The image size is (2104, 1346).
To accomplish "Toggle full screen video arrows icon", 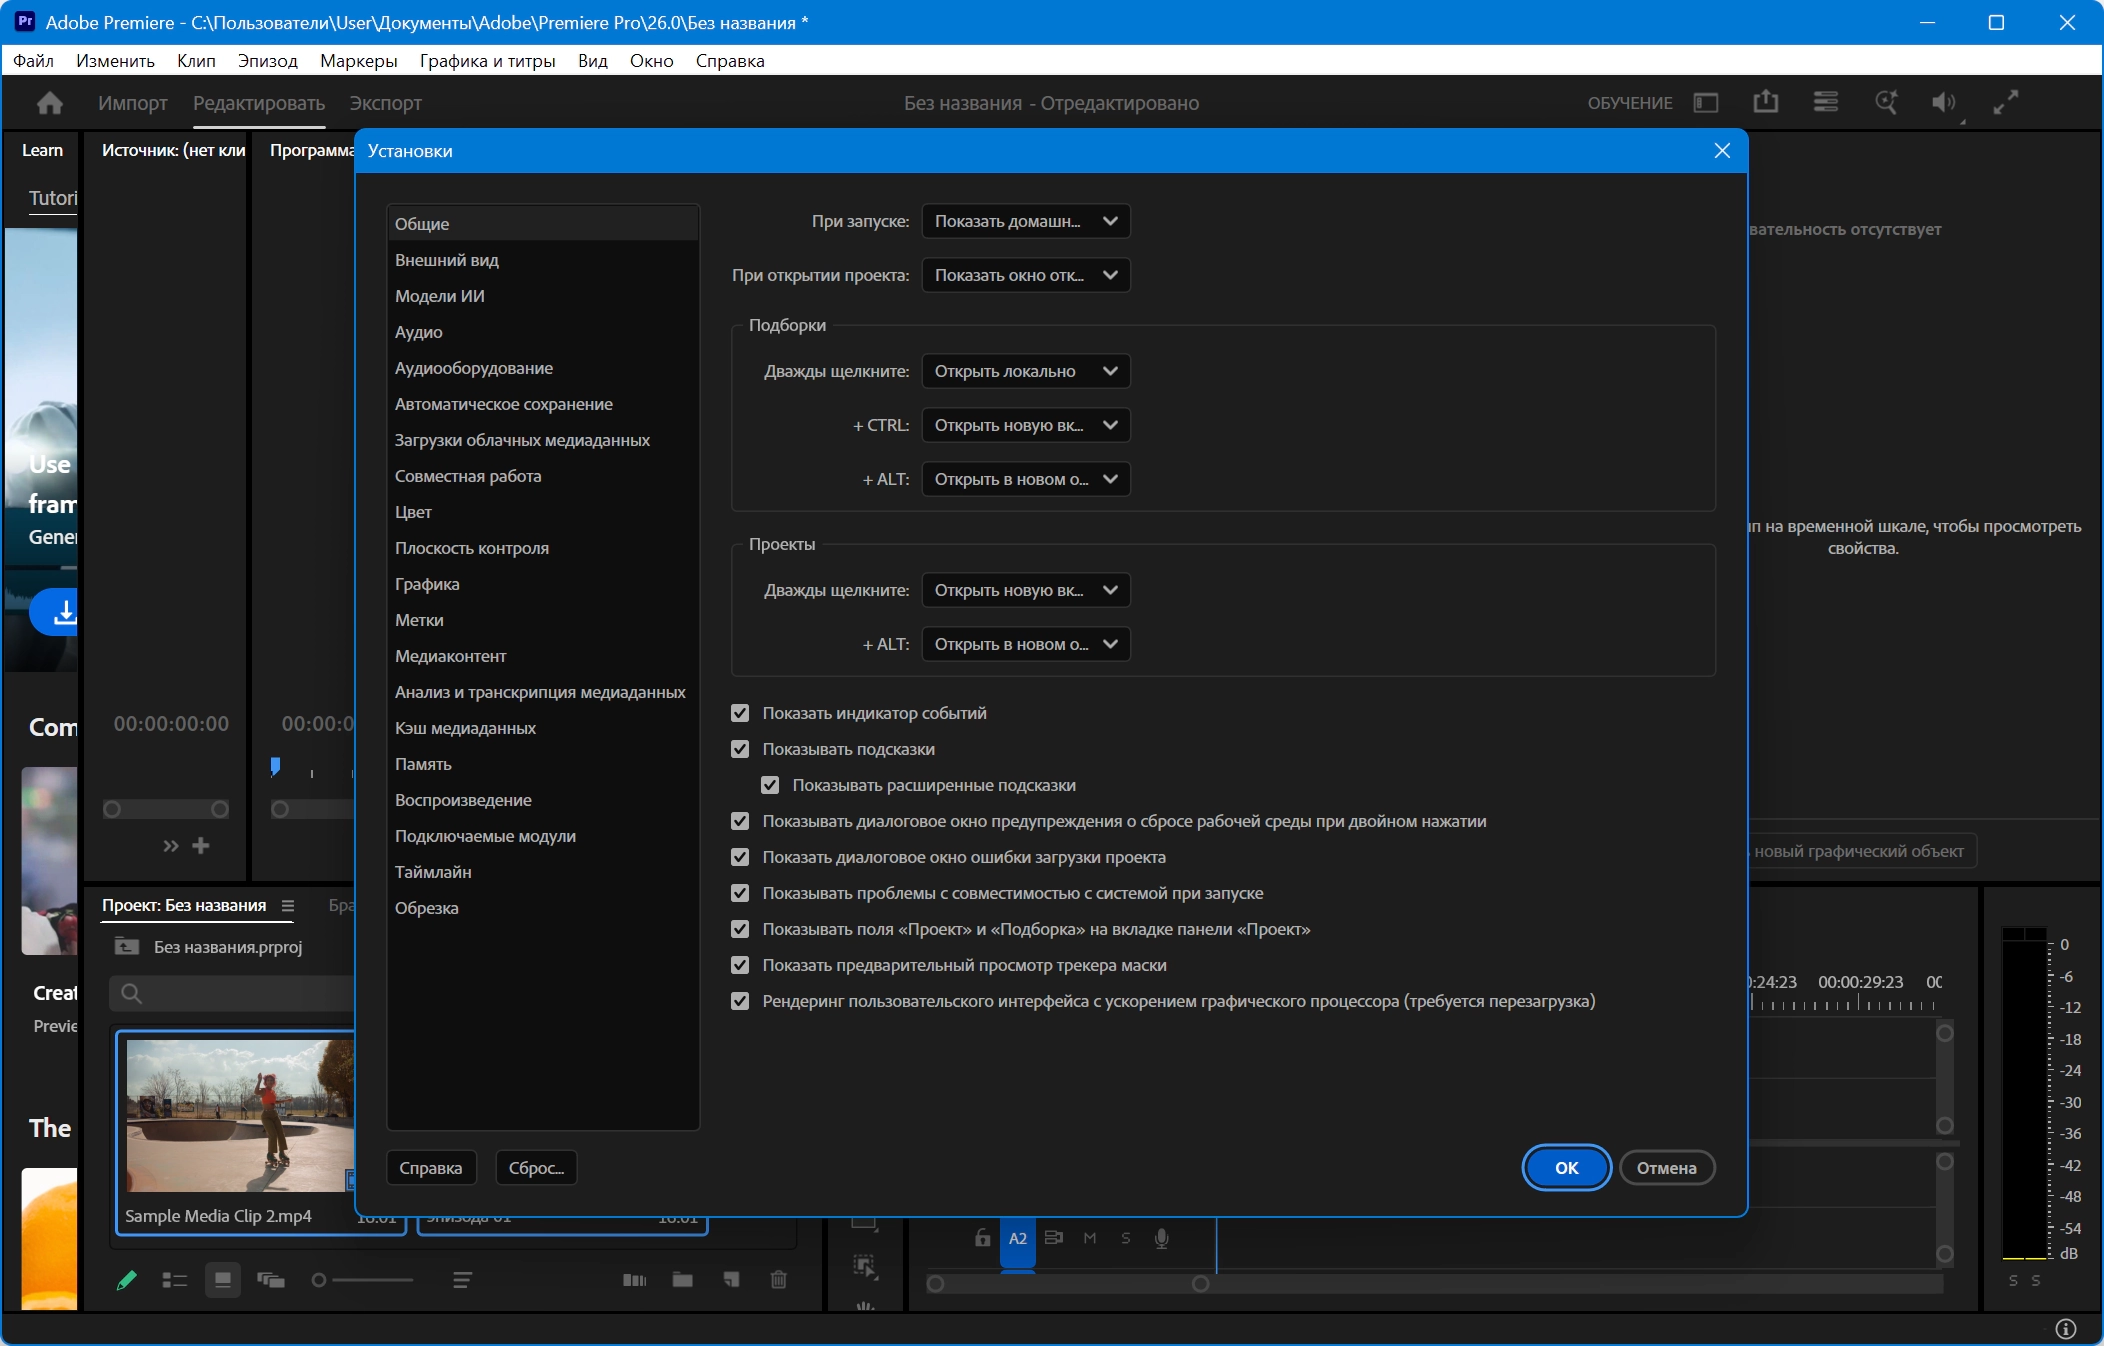I will pyautogui.click(x=2005, y=103).
